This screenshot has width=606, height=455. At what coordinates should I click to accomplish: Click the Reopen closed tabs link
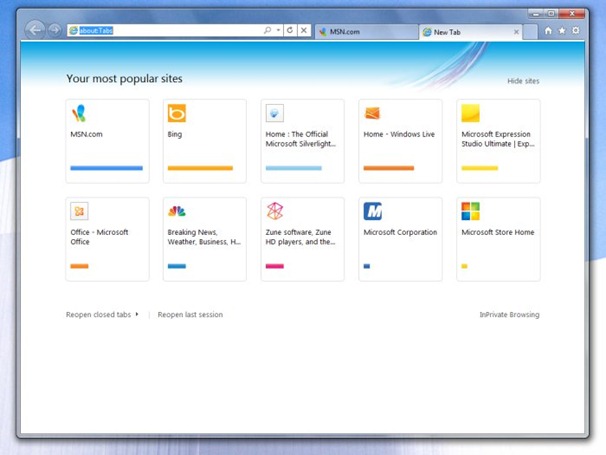(98, 315)
